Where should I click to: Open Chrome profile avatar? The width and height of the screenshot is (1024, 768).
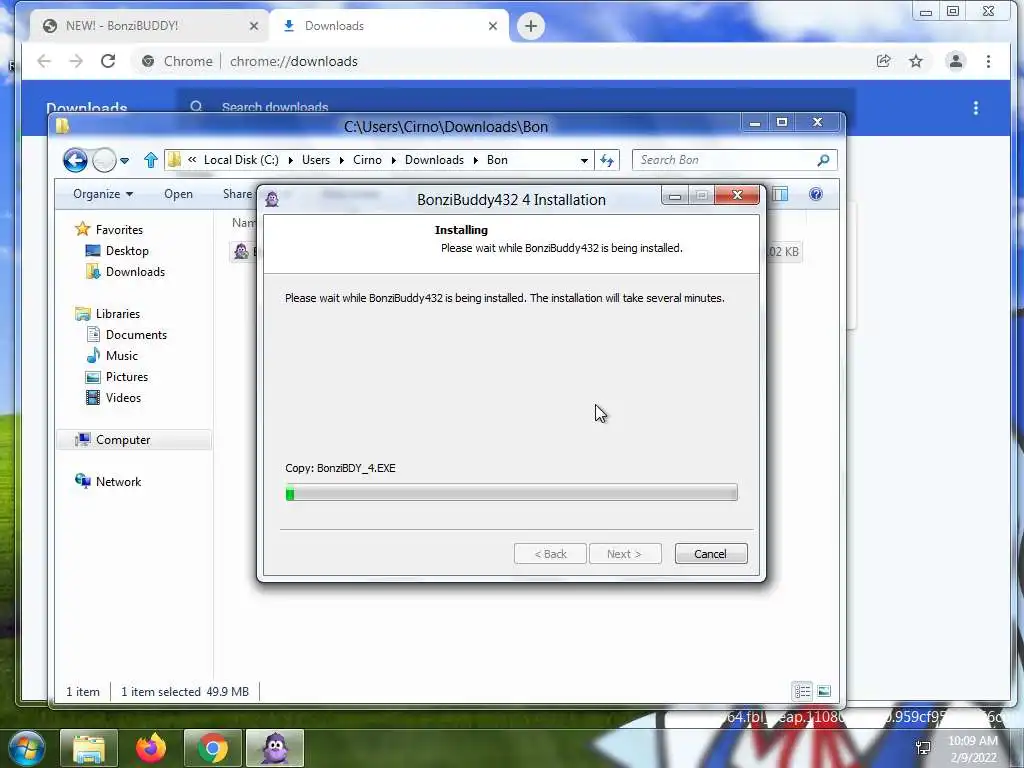[956, 61]
